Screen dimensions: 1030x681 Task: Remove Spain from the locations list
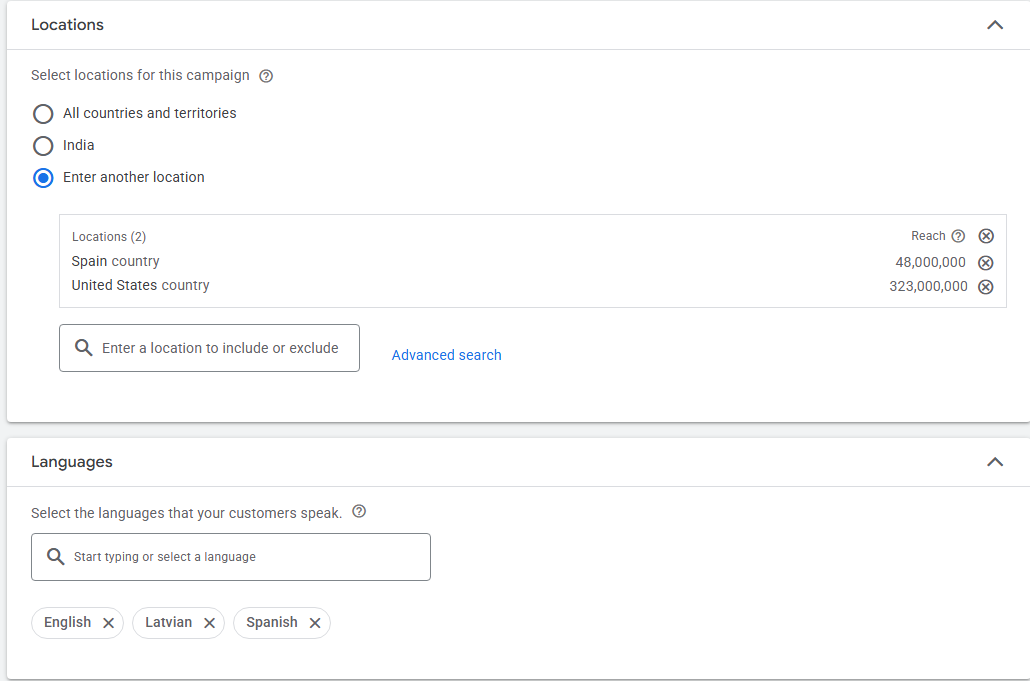click(986, 262)
